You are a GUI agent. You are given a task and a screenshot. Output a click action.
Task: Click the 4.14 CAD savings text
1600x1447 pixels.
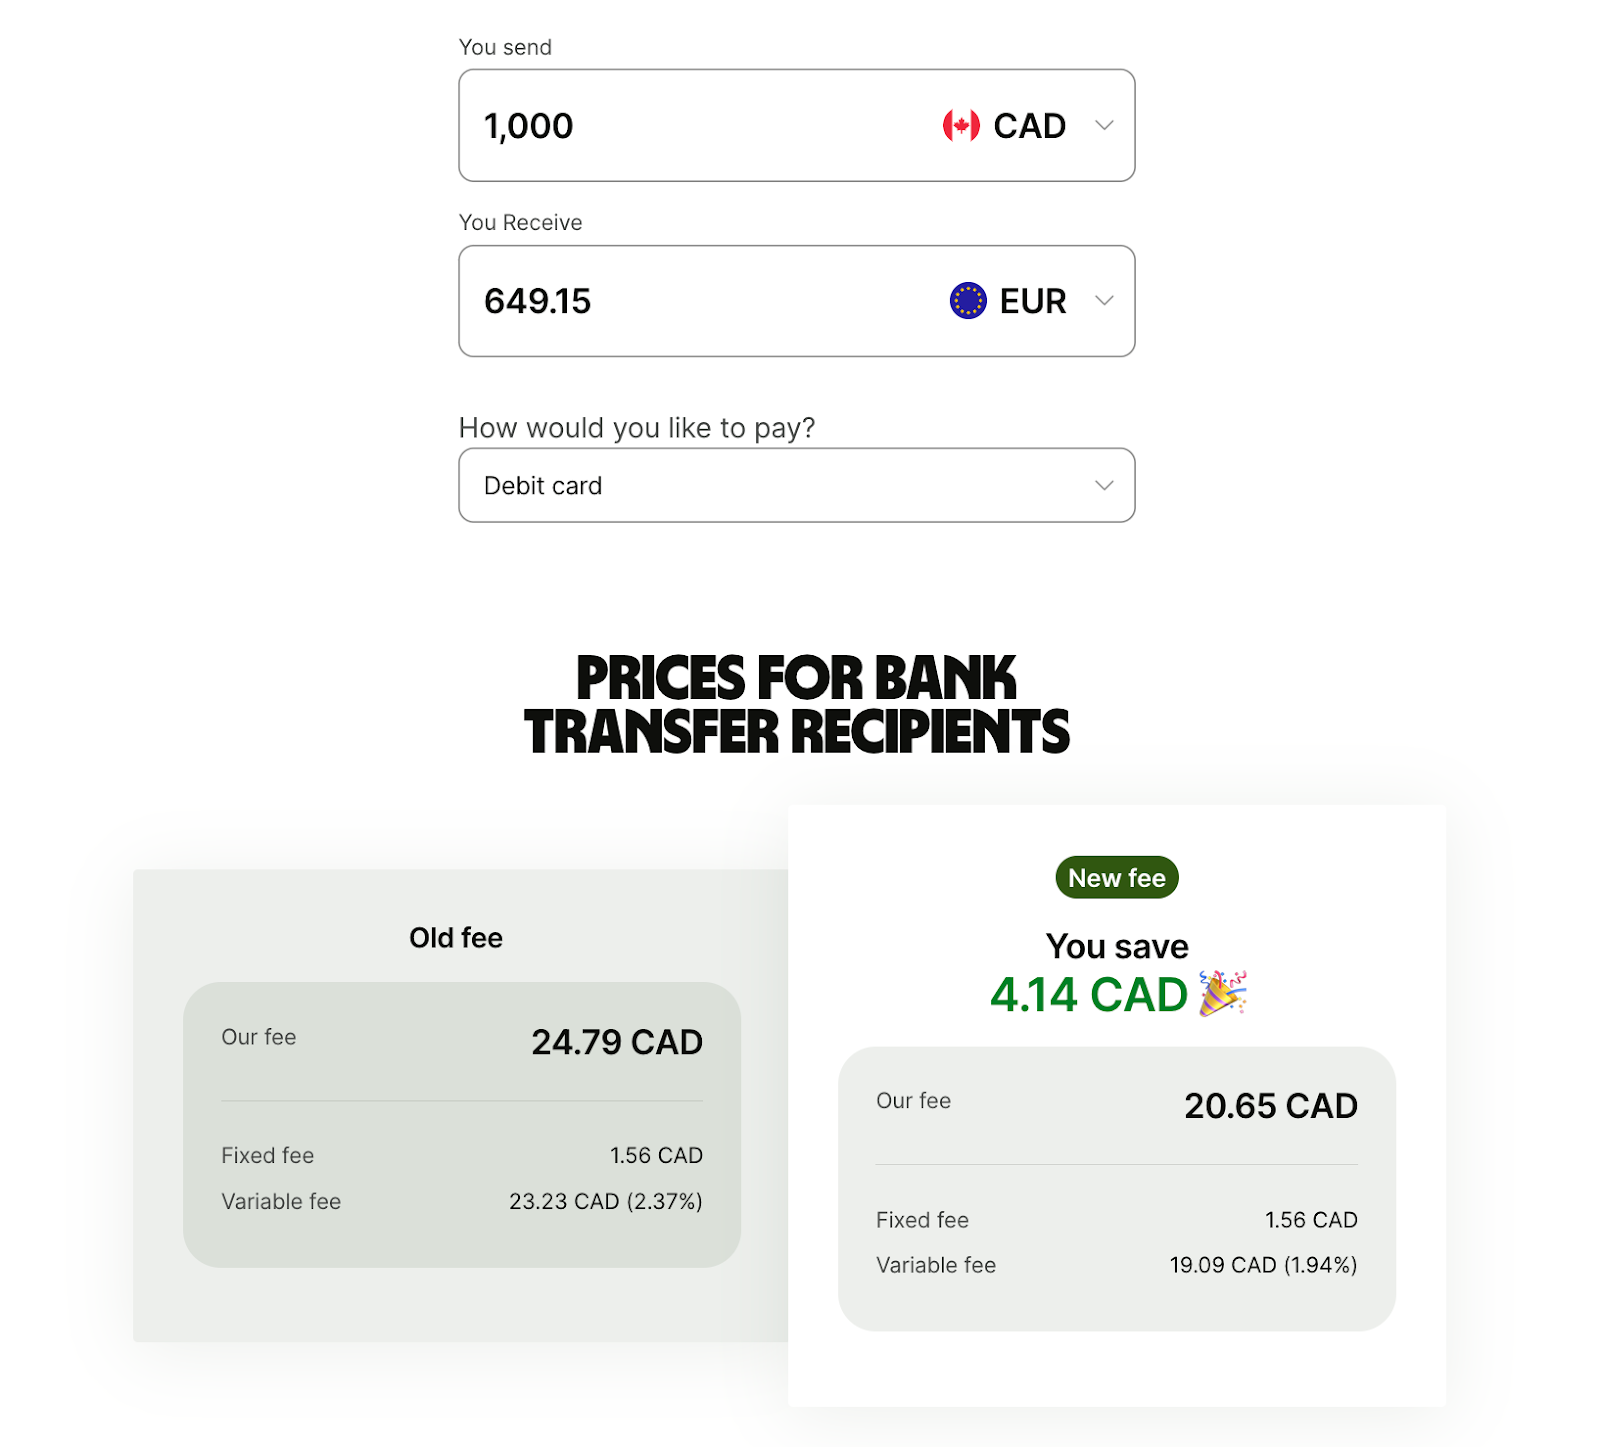point(1089,995)
